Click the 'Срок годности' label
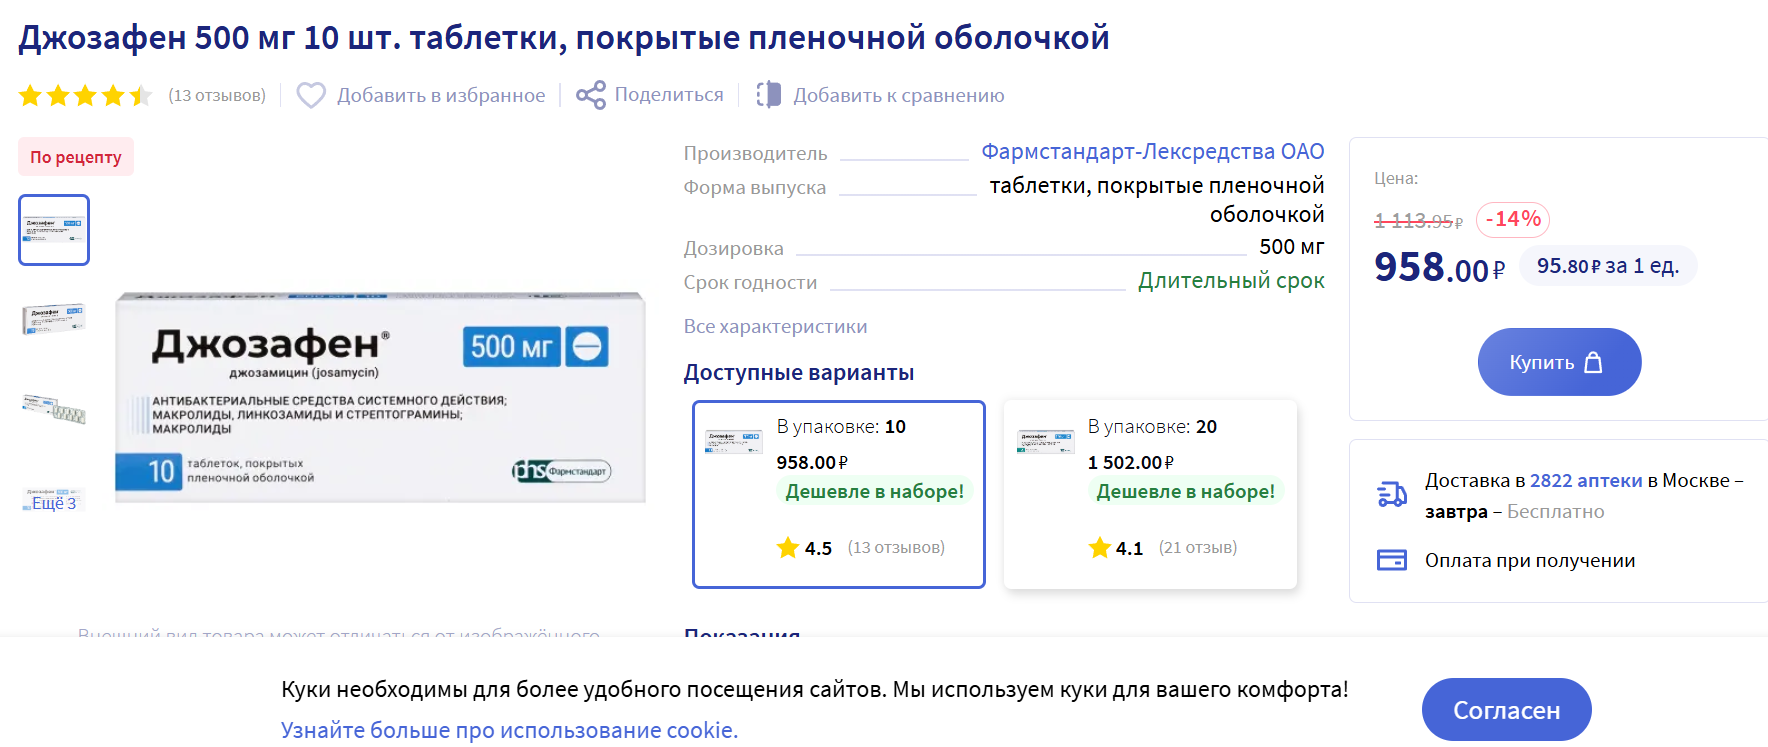The width and height of the screenshot is (1768, 747). pos(751,282)
